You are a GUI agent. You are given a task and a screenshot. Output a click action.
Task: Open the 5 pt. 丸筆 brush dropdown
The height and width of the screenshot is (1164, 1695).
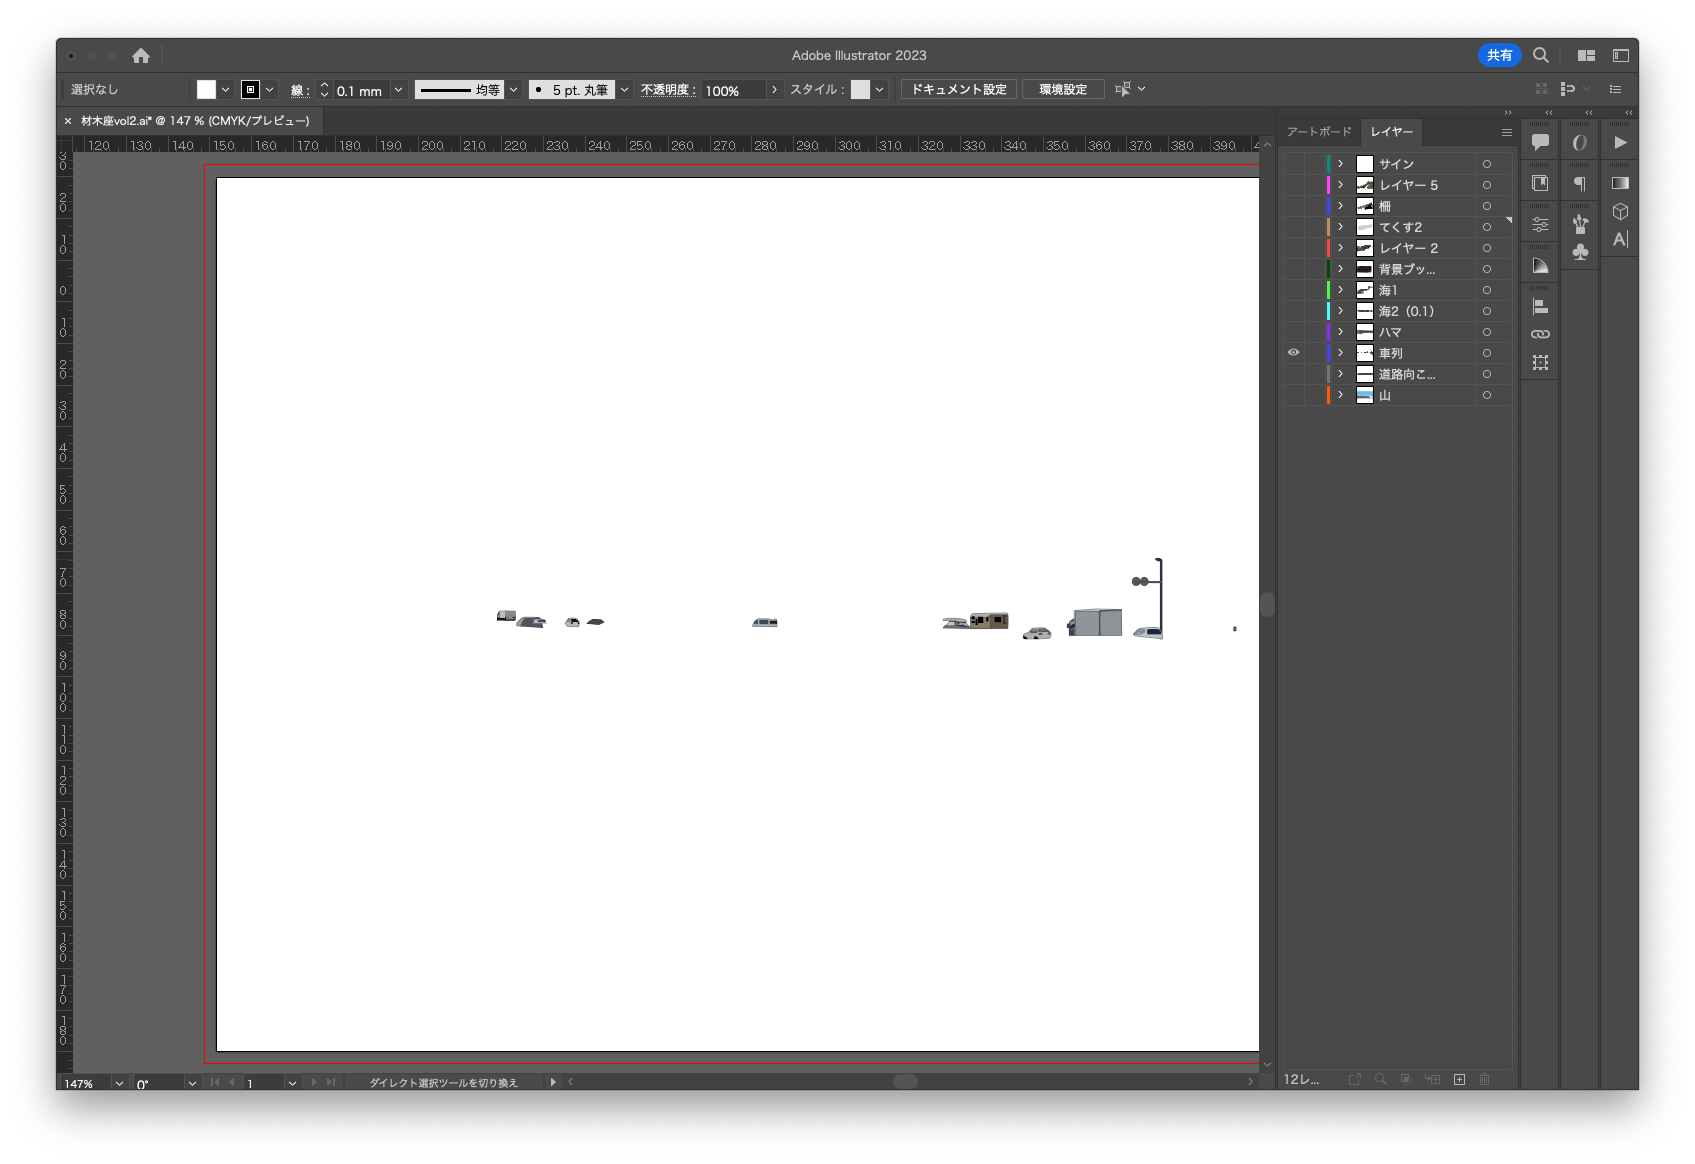point(624,90)
